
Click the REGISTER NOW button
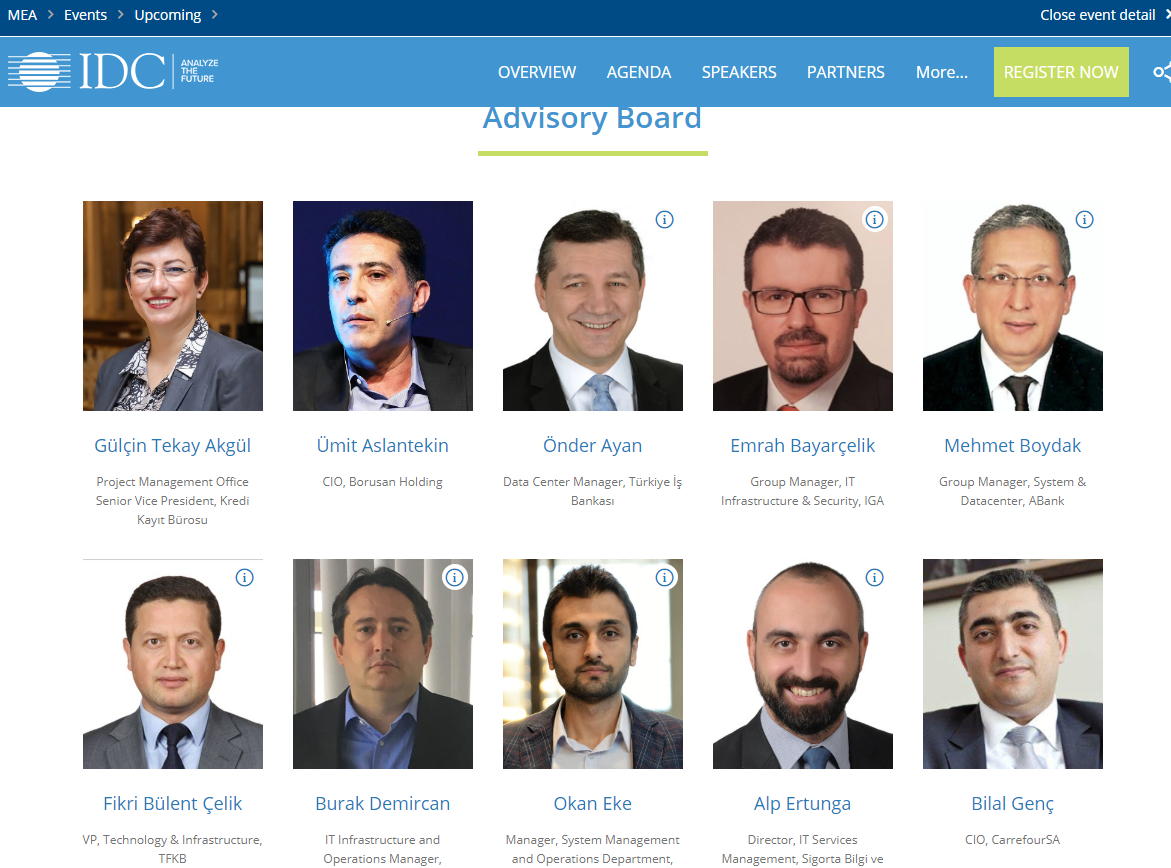1060,72
